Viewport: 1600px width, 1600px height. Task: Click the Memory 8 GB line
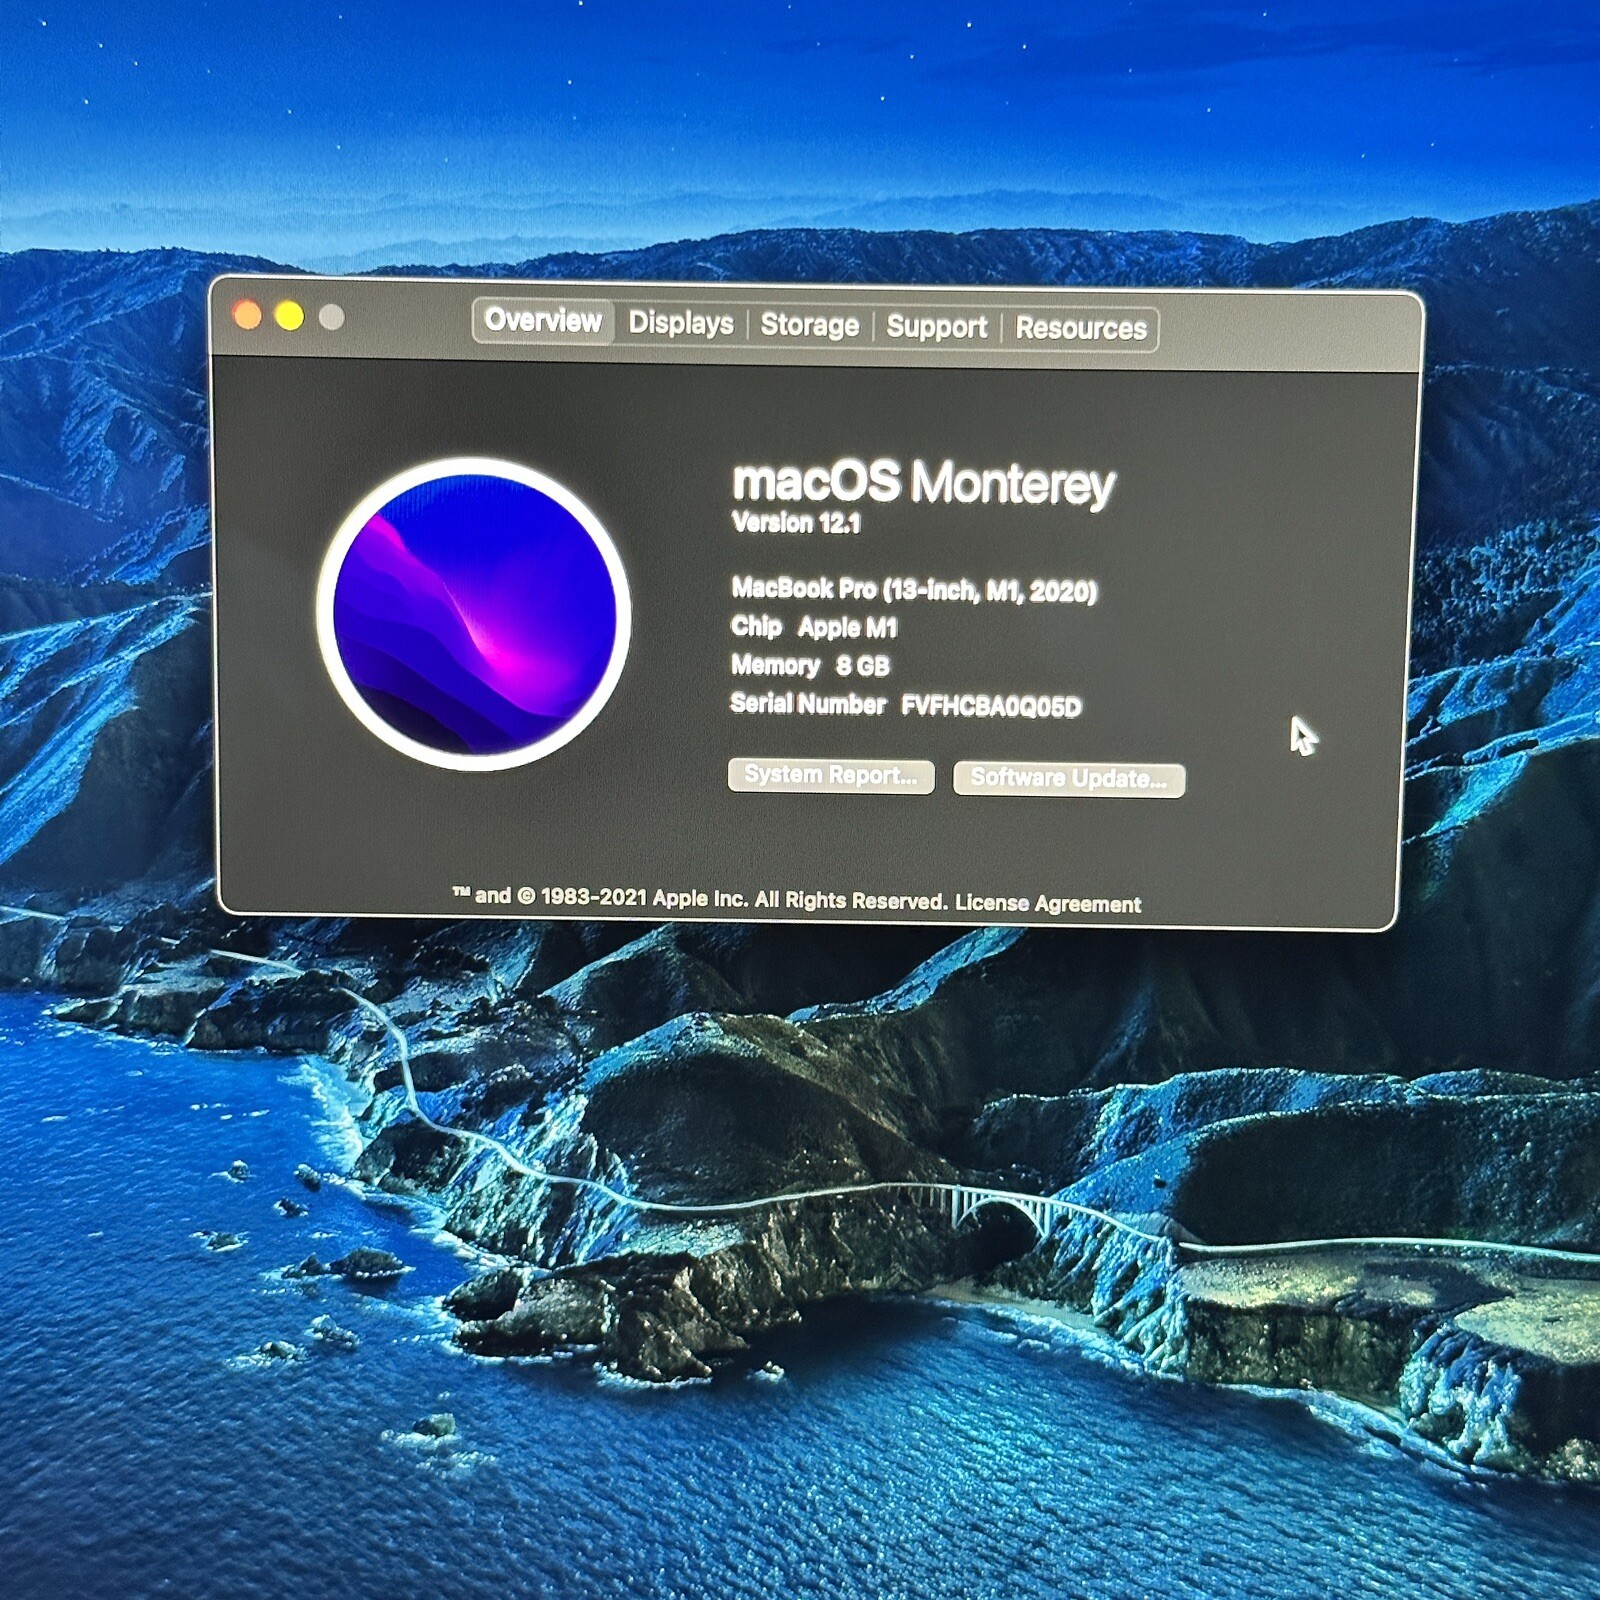tap(810, 666)
